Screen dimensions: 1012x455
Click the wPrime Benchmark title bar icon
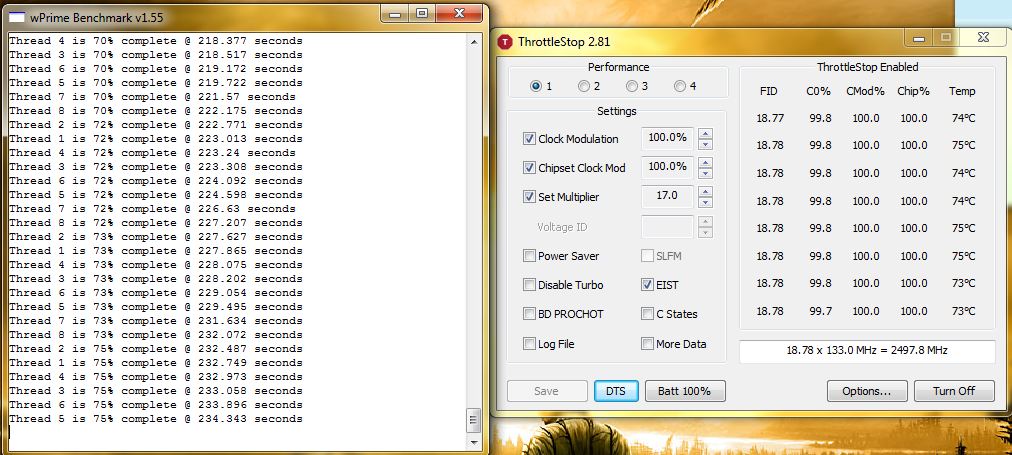[x=16, y=17]
